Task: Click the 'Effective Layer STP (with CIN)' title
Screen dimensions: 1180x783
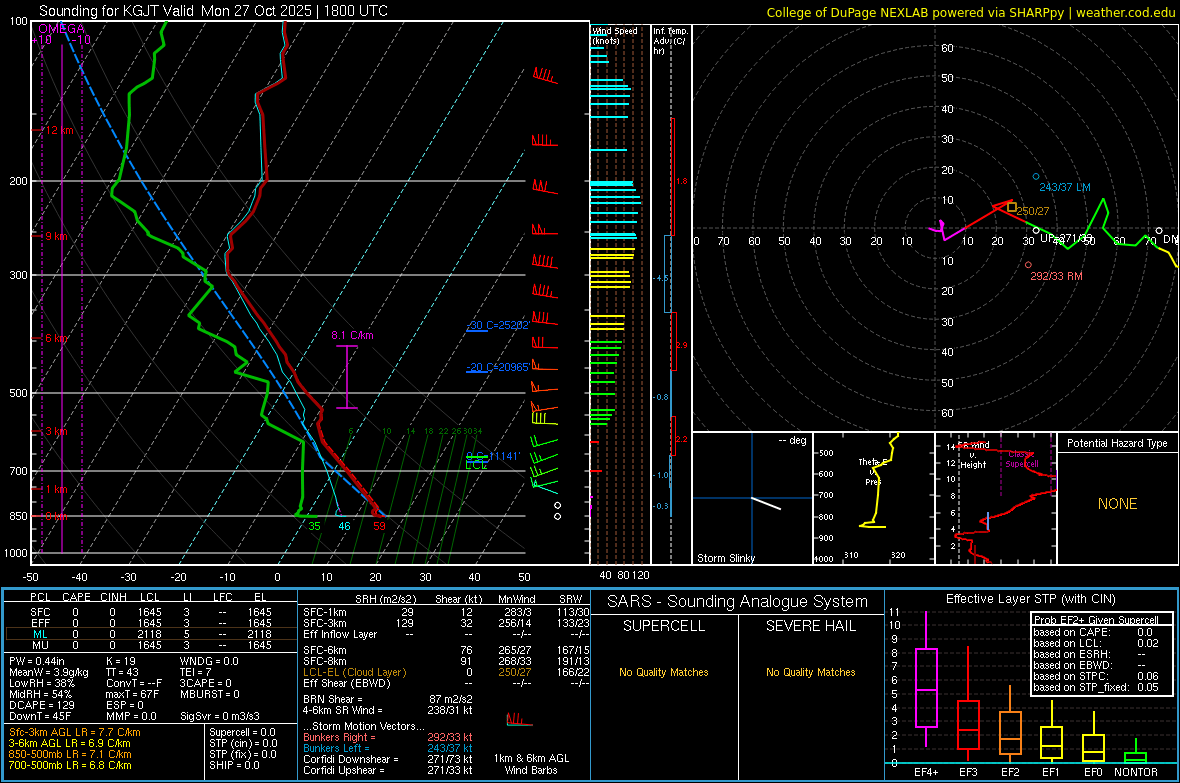Action: click(x=1030, y=599)
